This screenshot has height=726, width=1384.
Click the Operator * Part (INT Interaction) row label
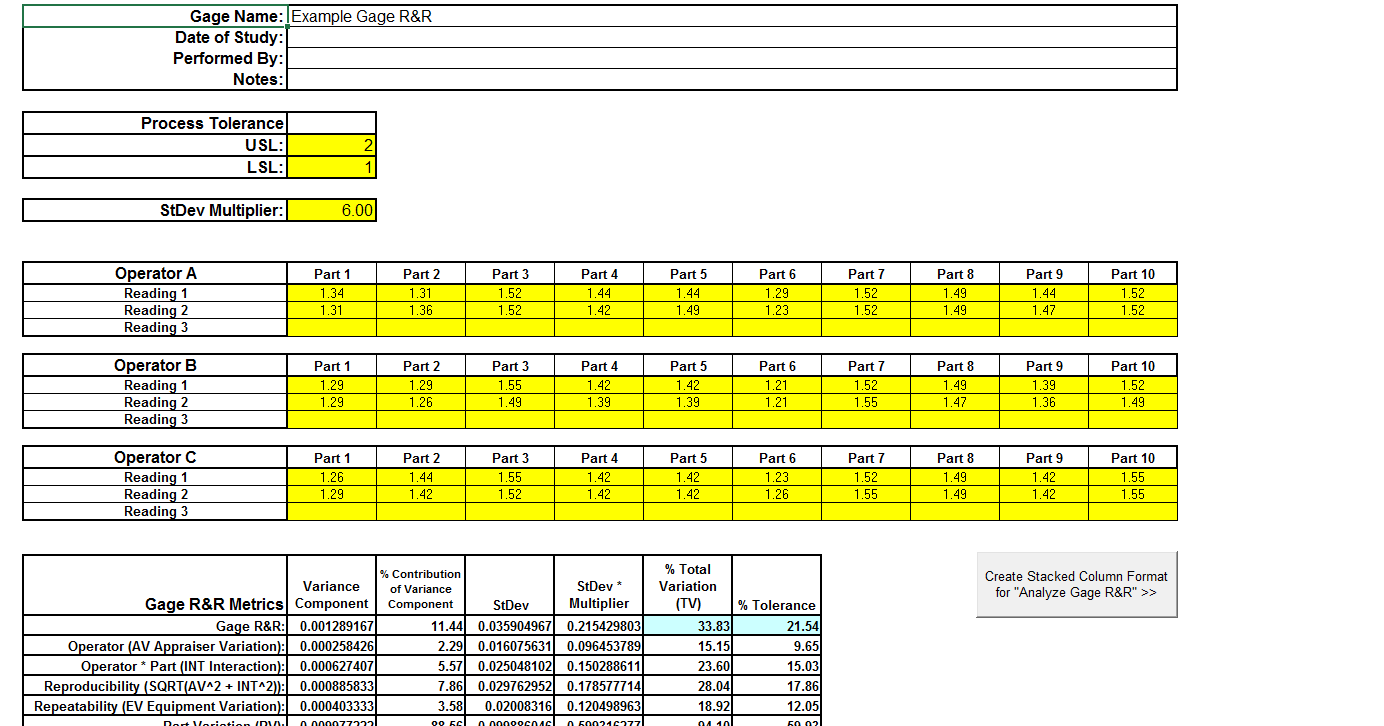[x=155, y=666]
